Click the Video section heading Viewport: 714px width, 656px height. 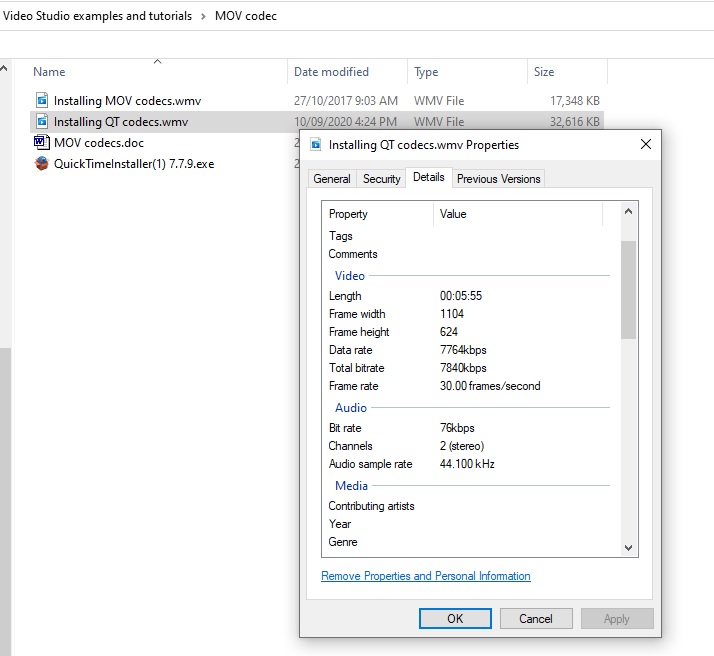(350, 276)
